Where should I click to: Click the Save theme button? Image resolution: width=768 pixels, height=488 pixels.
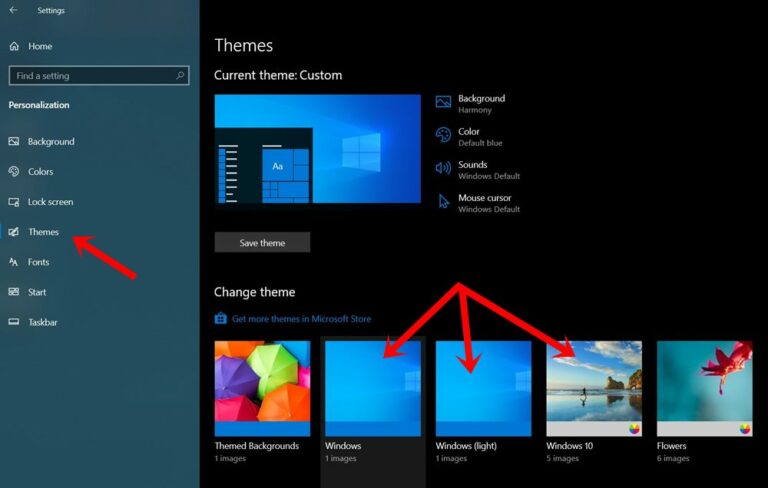tap(262, 243)
